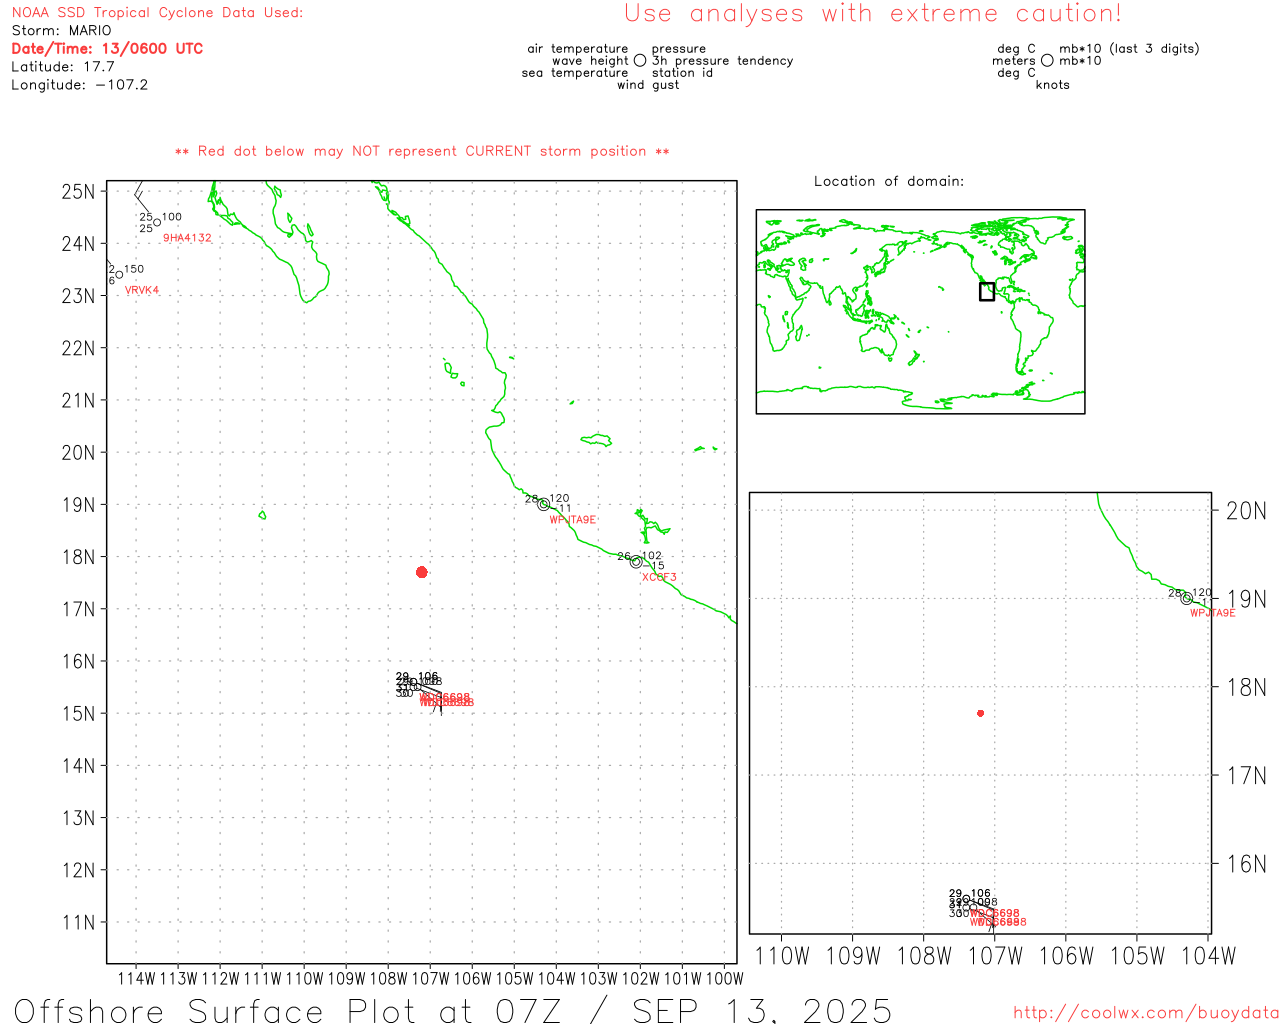Click the WPJTA9E label in zoomed map

click(1213, 613)
